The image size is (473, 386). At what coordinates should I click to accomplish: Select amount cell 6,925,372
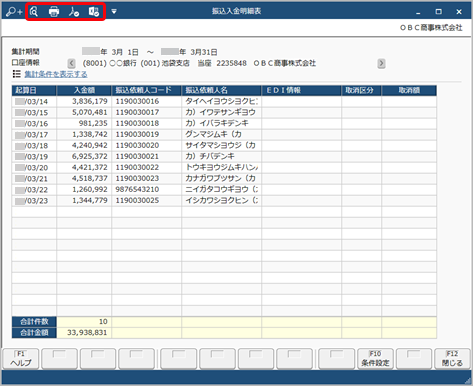(x=84, y=156)
